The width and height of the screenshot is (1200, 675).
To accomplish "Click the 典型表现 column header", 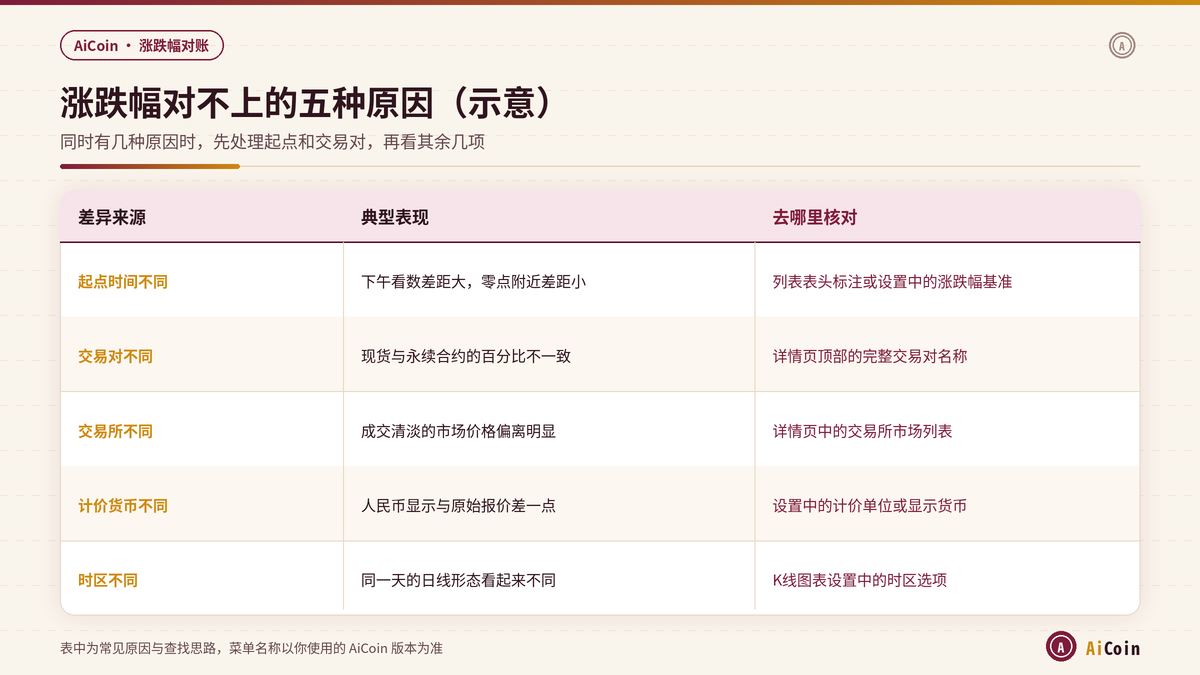I will (x=395, y=217).
